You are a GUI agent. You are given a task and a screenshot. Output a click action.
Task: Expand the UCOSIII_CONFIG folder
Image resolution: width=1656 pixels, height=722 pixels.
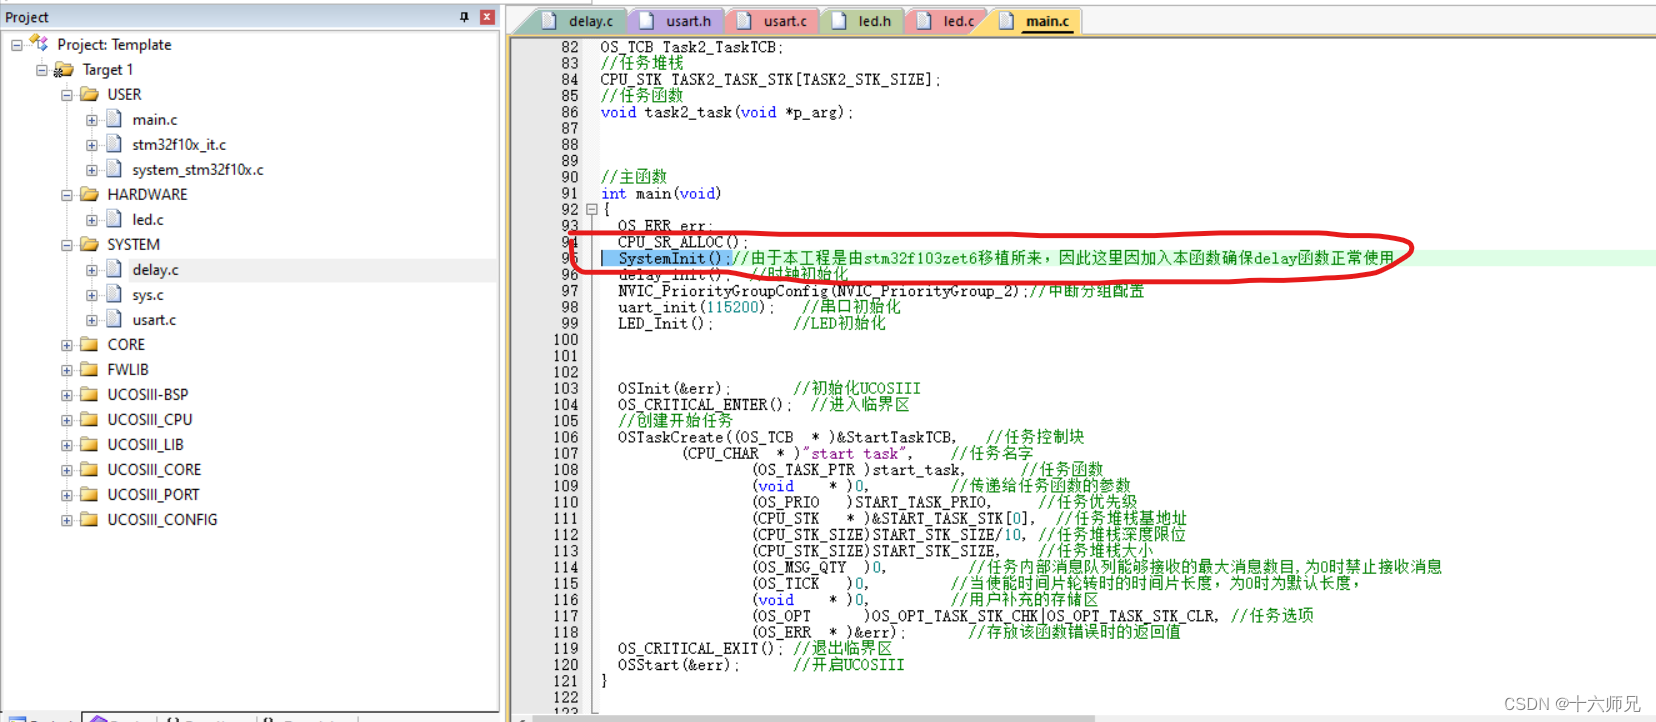(67, 520)
